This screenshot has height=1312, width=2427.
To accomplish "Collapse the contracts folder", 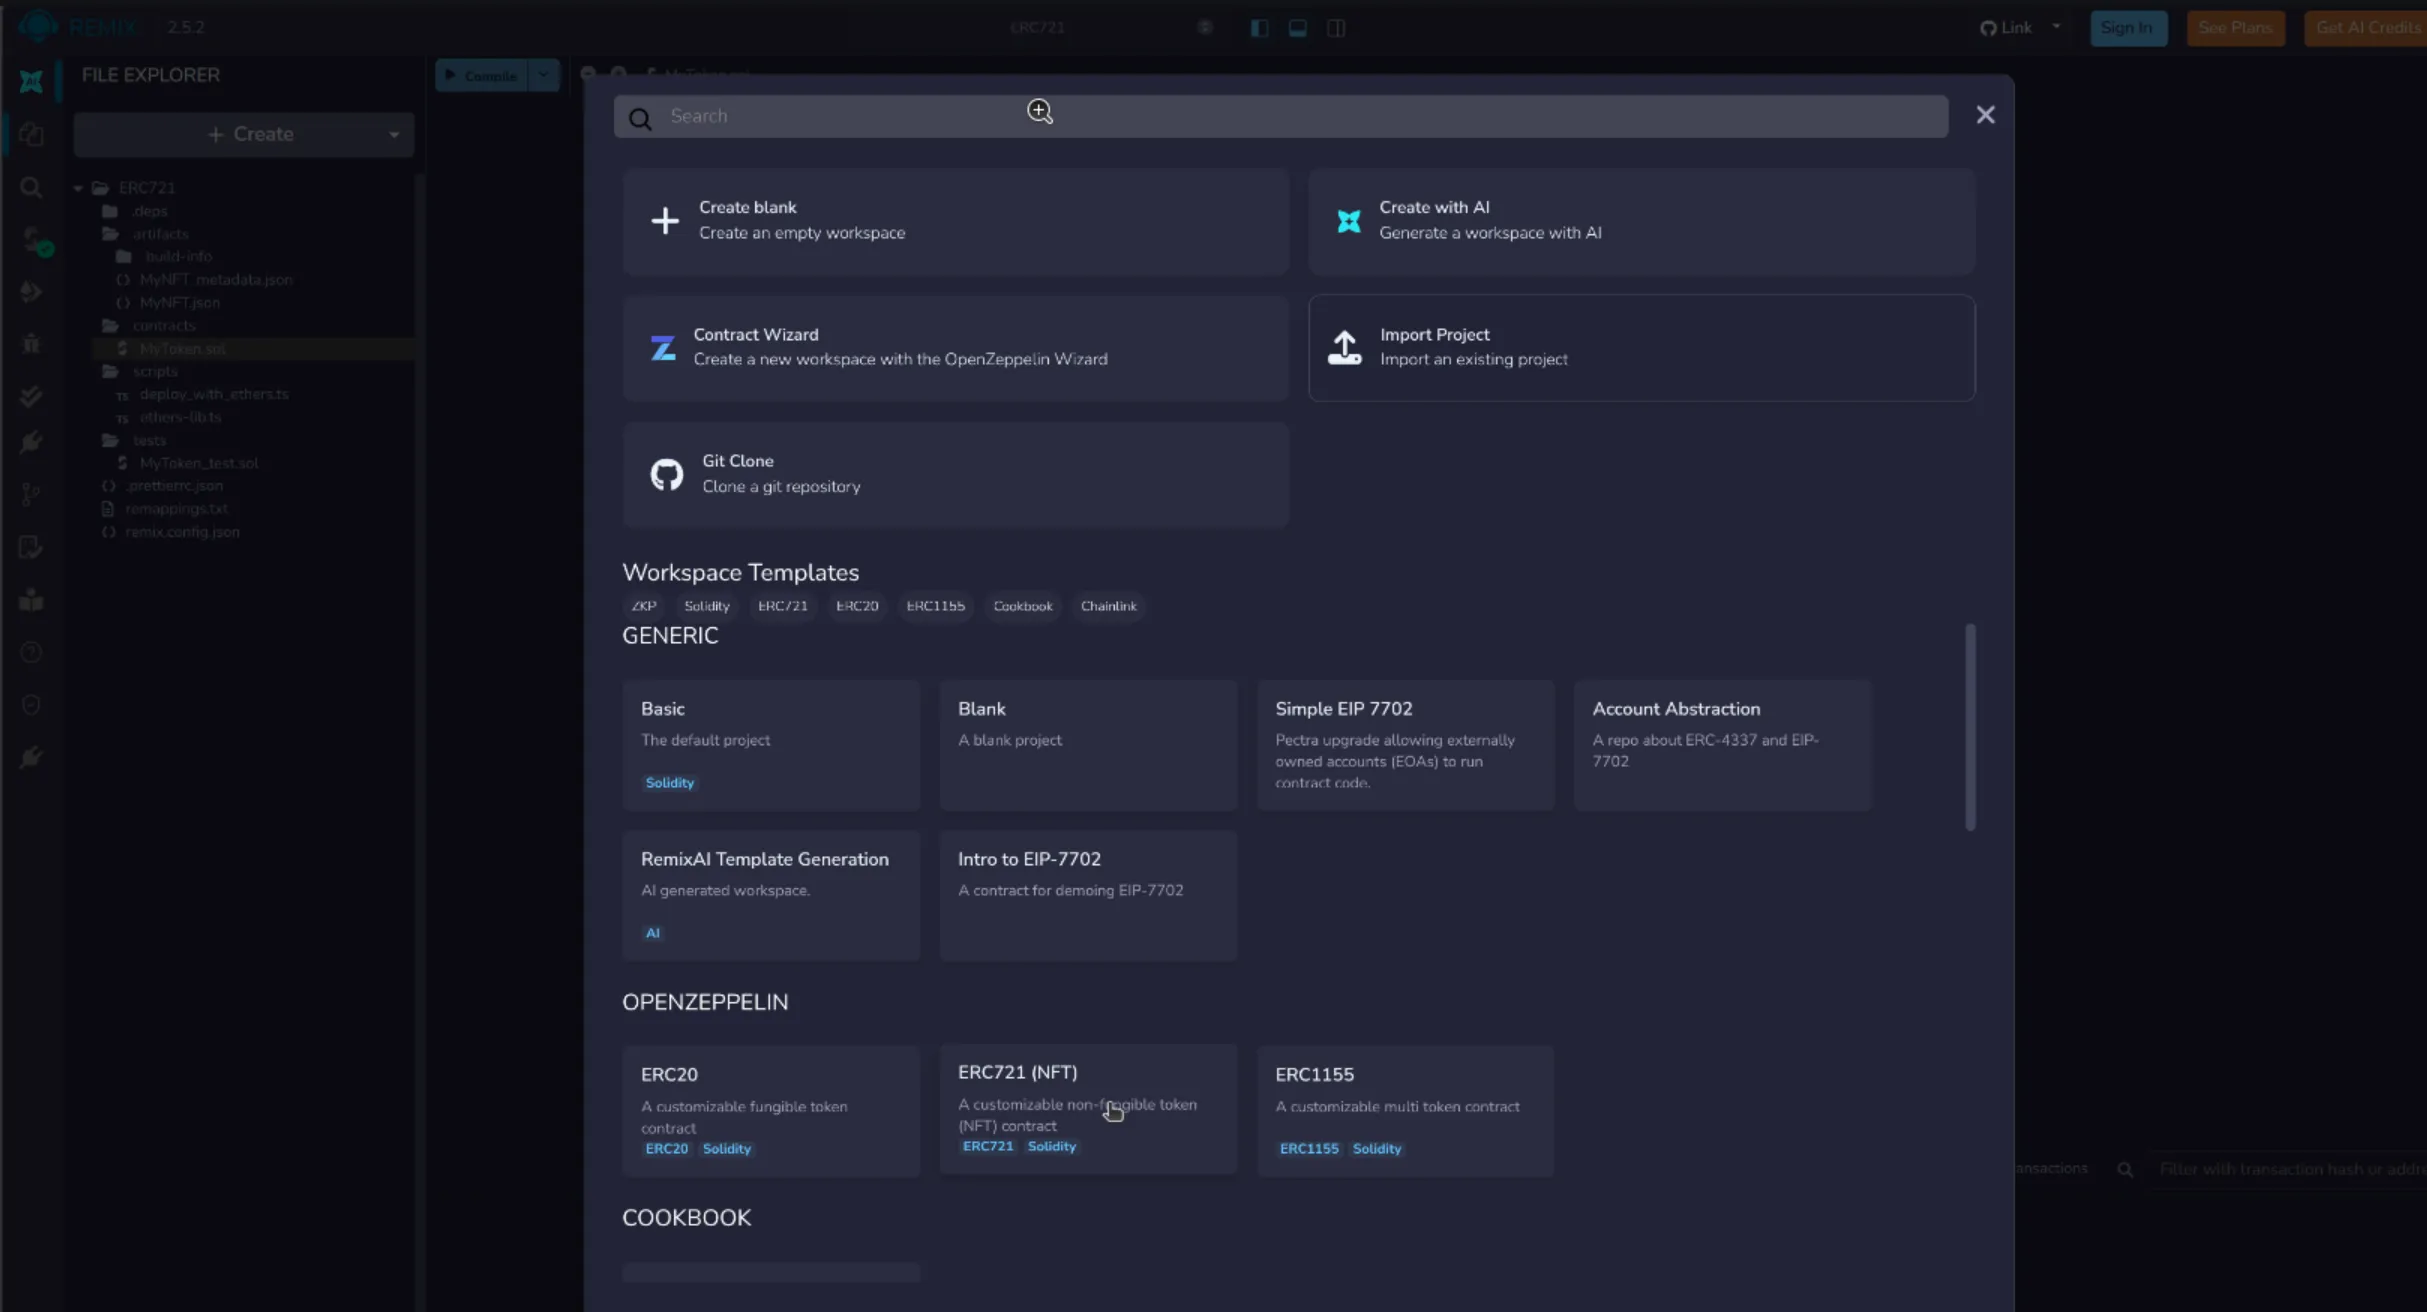I will [x=163, y=326].
